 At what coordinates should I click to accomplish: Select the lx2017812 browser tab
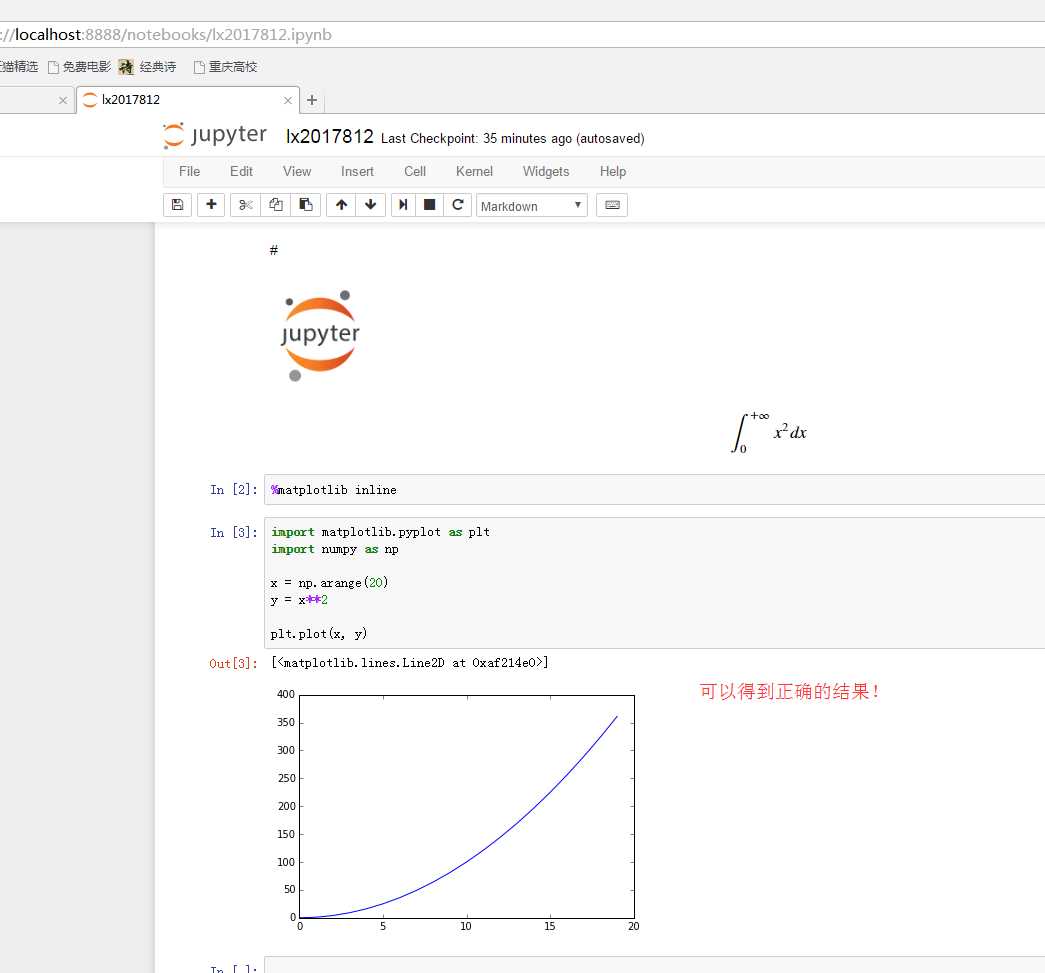pos(188,100)
